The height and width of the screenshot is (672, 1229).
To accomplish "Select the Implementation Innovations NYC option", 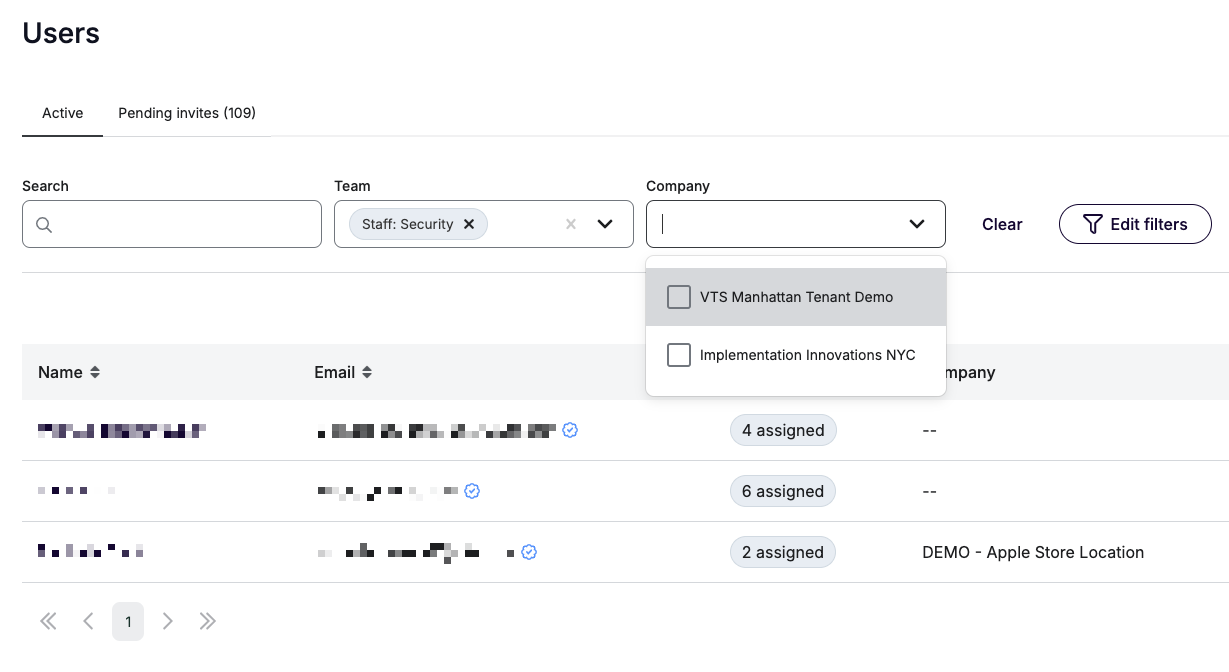I will pos(796,355).
